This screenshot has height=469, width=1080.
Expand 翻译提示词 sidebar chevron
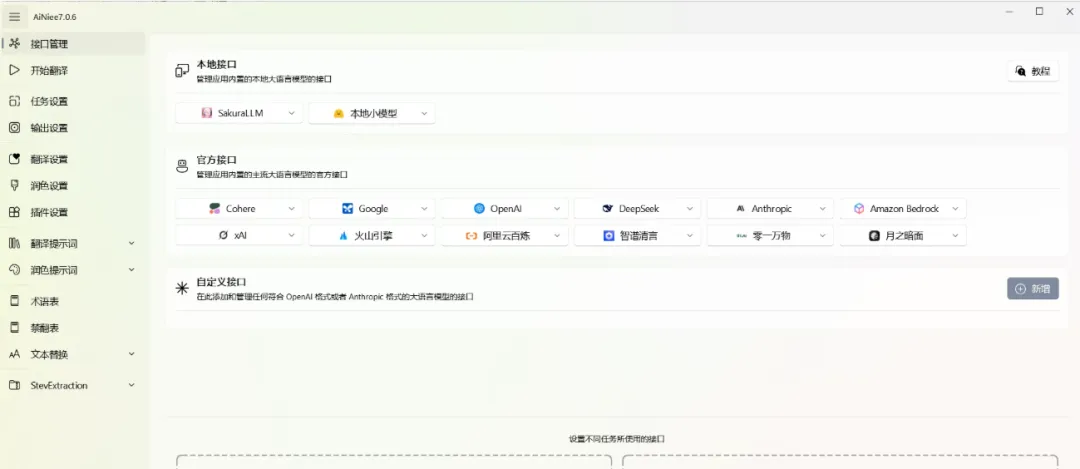[x=132, y=243]
